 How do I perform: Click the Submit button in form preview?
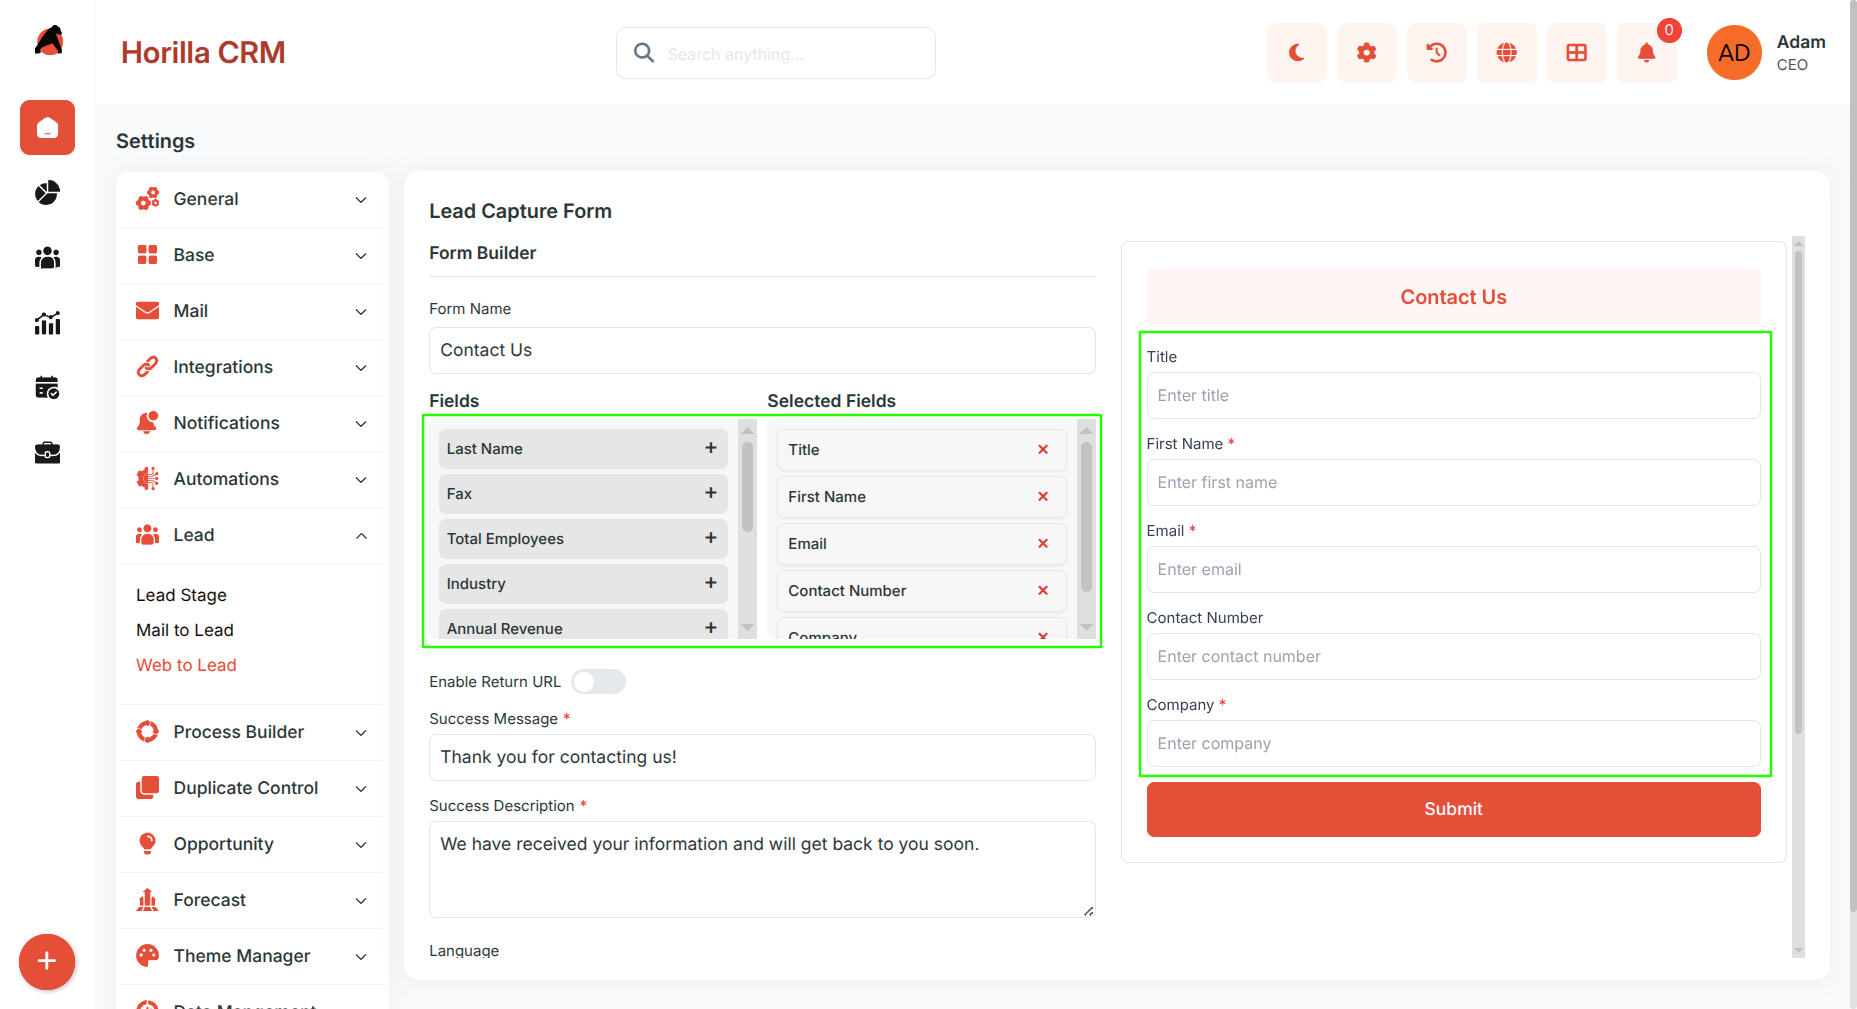1453,809
